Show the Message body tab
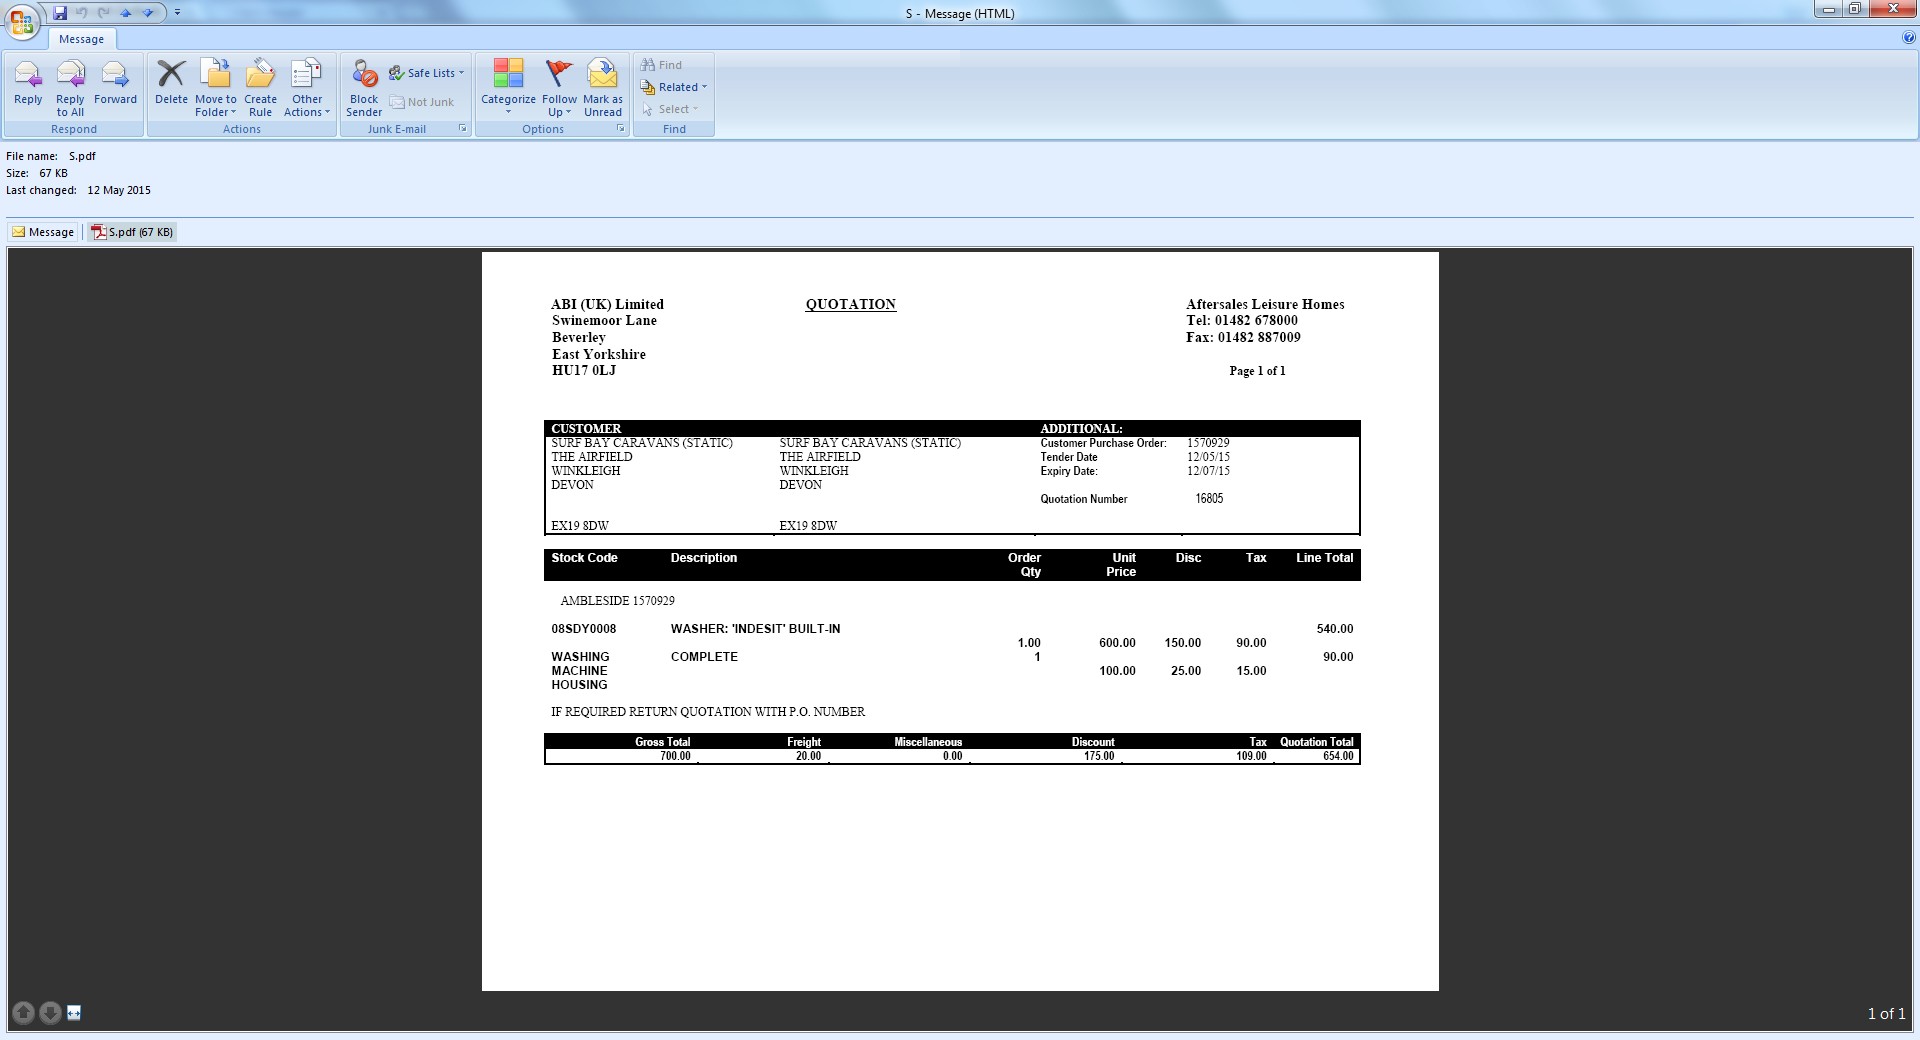Screen dimensions: 1920x1040 [x=43, y=232]
